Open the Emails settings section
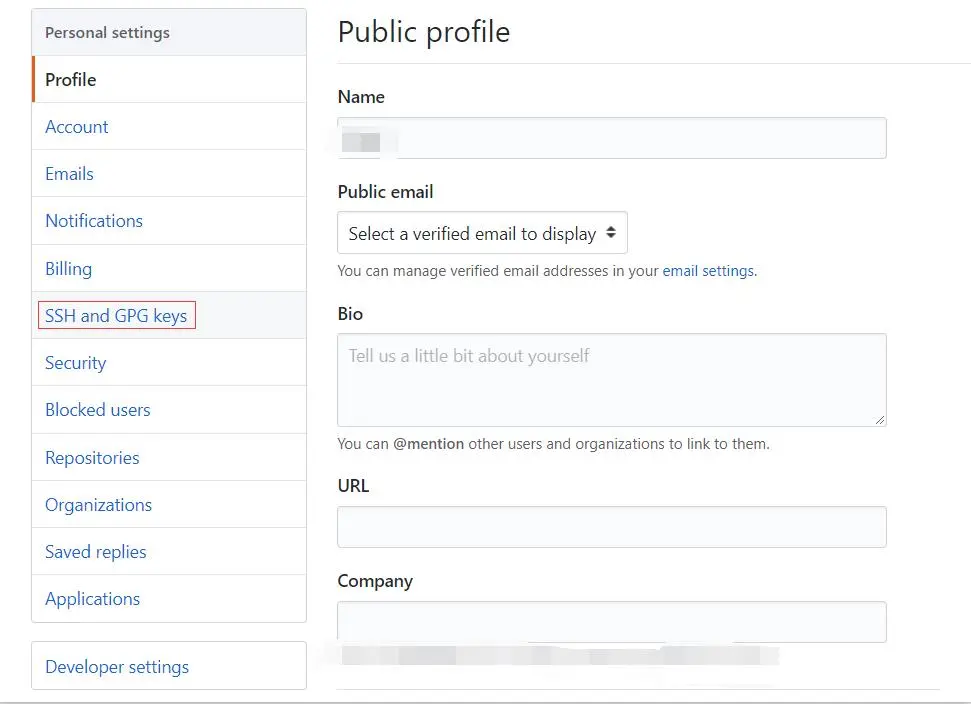 [69, 174]
